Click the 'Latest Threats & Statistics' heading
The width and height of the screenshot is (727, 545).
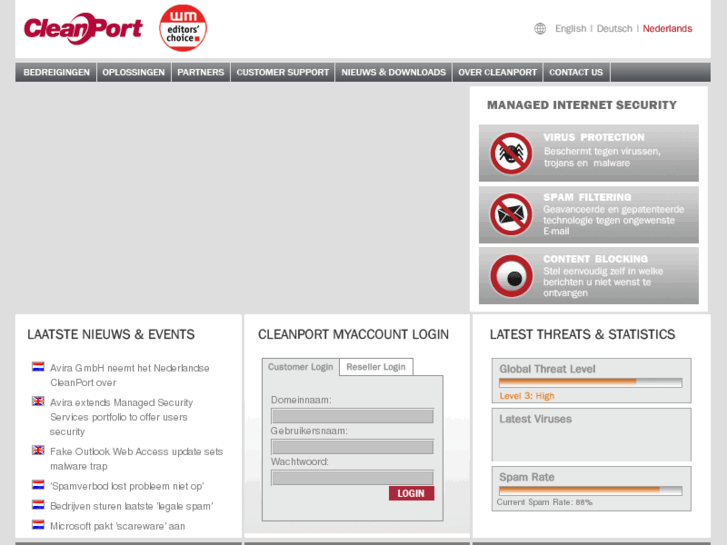(x=582, y=334)
